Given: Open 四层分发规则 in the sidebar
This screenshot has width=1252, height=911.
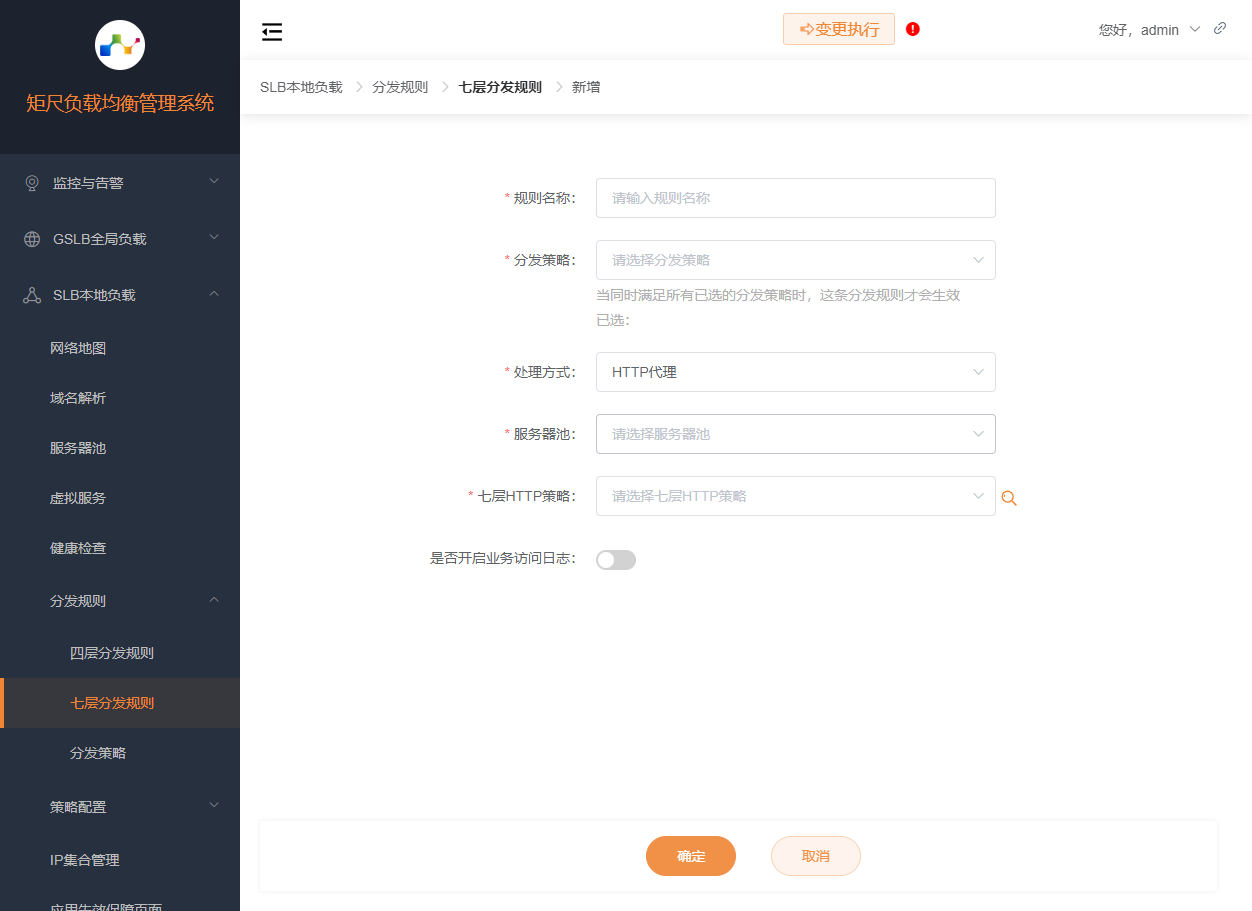Looking at the screenshot, I should tap(112, 653).
